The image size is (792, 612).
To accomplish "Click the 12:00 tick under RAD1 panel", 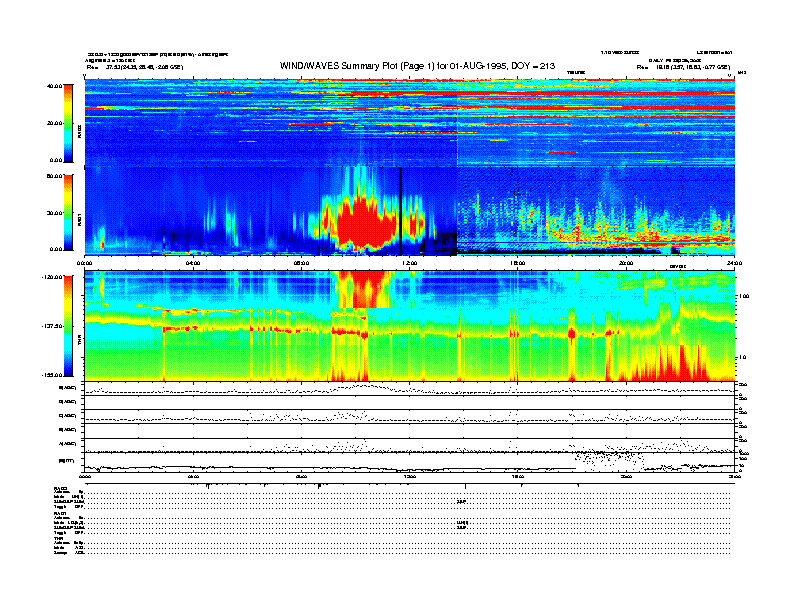I will pyautogui.click(x=410, y=263).
